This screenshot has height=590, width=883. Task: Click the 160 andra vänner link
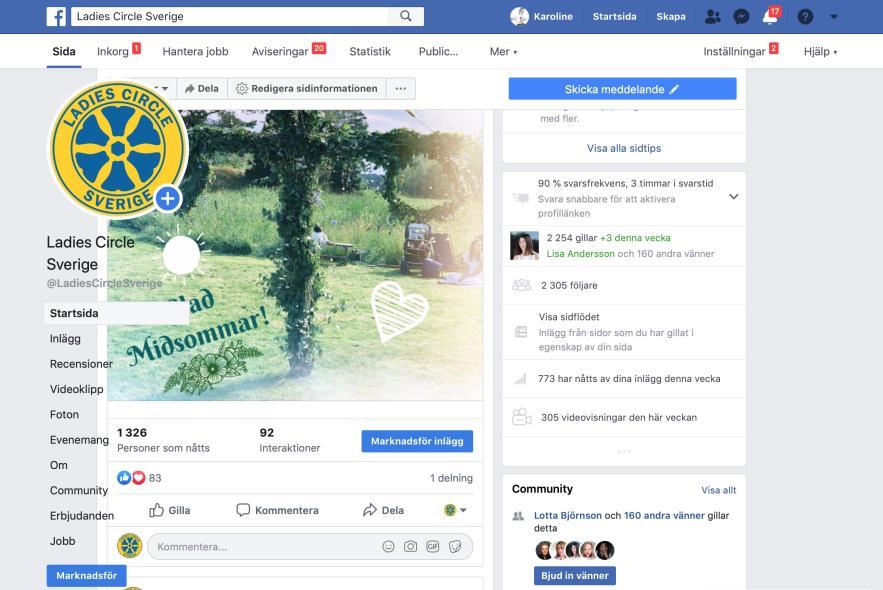(664, 515)
